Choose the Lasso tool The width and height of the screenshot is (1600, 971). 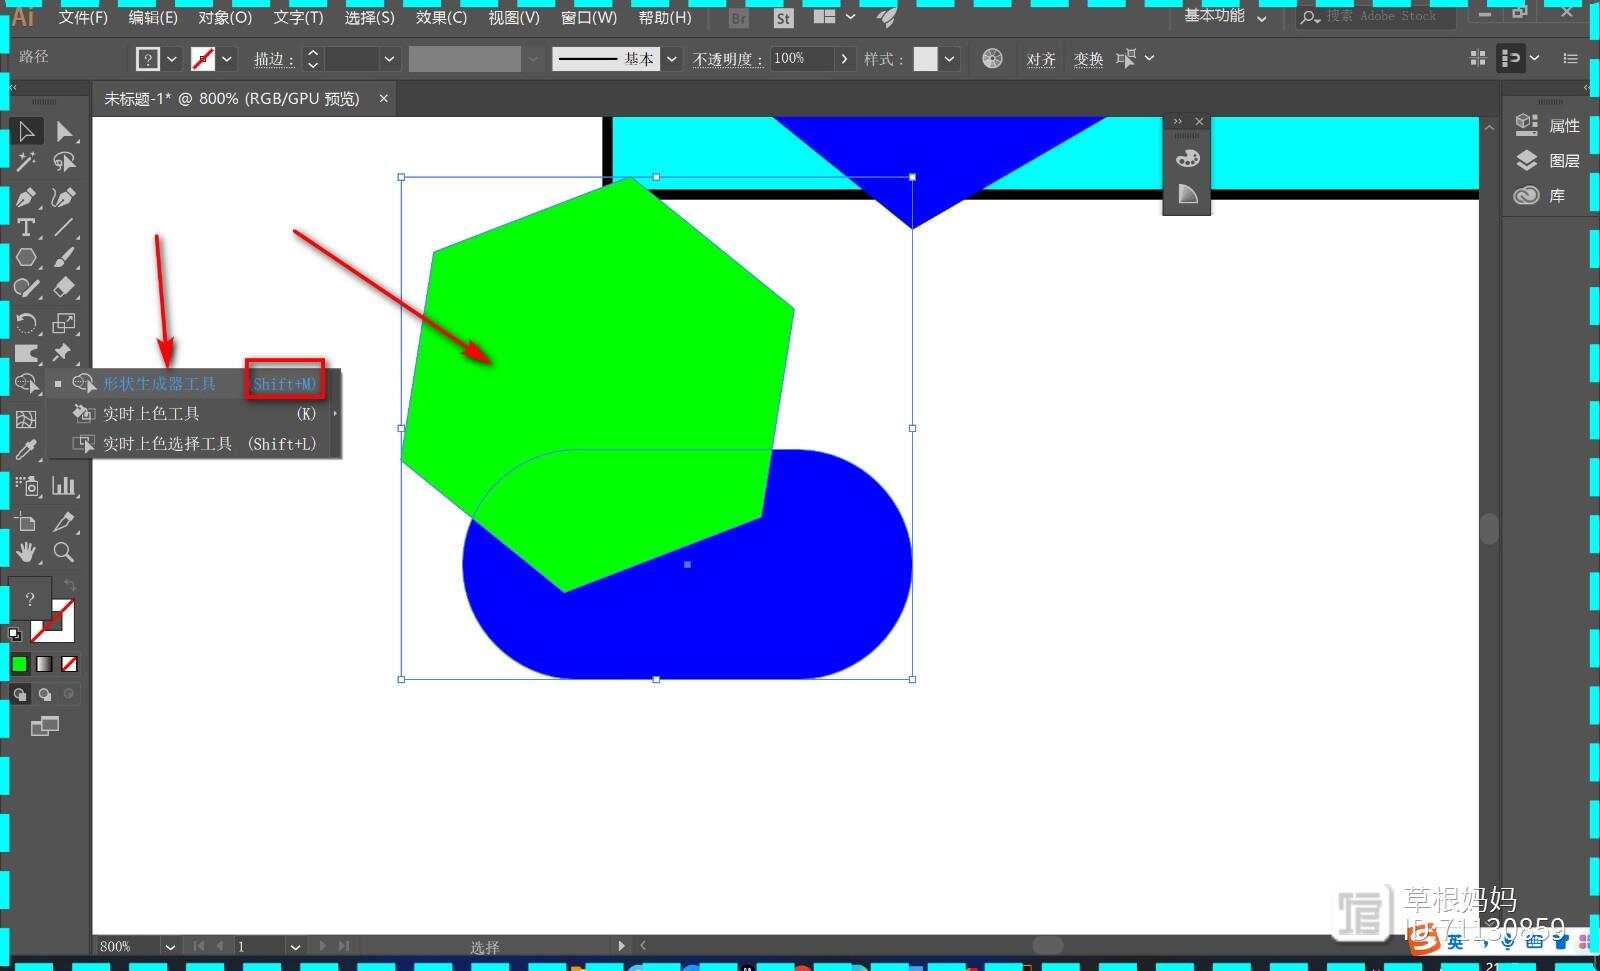64,161
